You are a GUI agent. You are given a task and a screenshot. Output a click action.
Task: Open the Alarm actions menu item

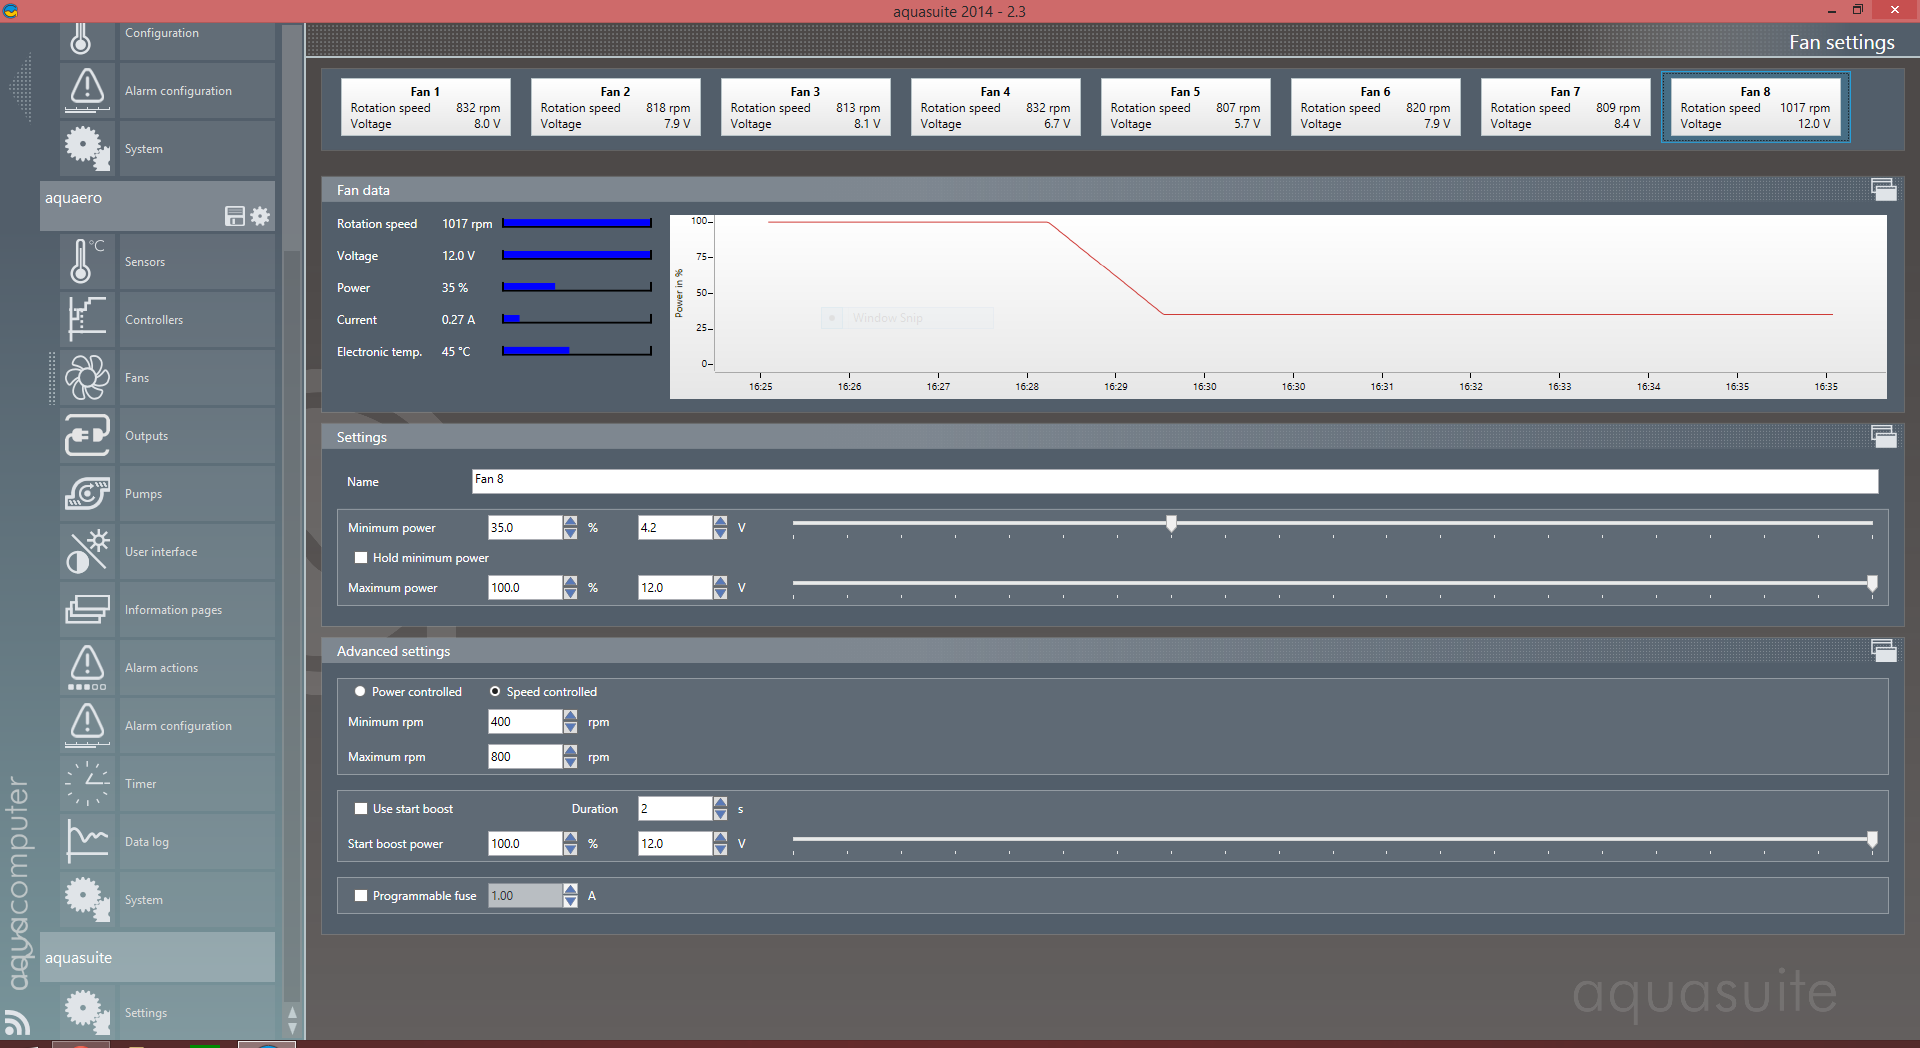[x=161, y=668]
